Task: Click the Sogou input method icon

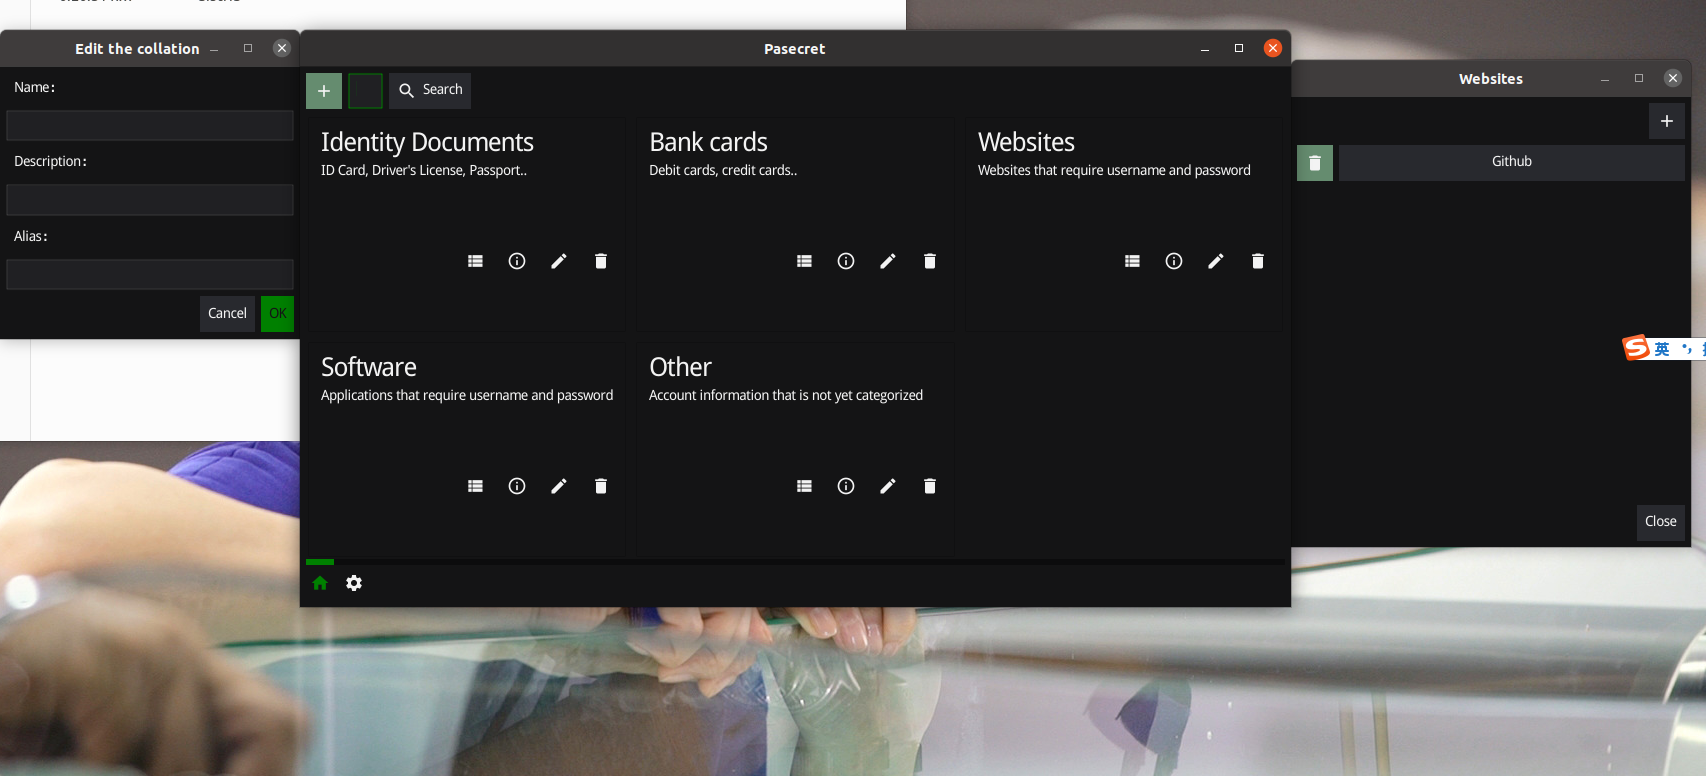Action: click(x=1636, y=348)
